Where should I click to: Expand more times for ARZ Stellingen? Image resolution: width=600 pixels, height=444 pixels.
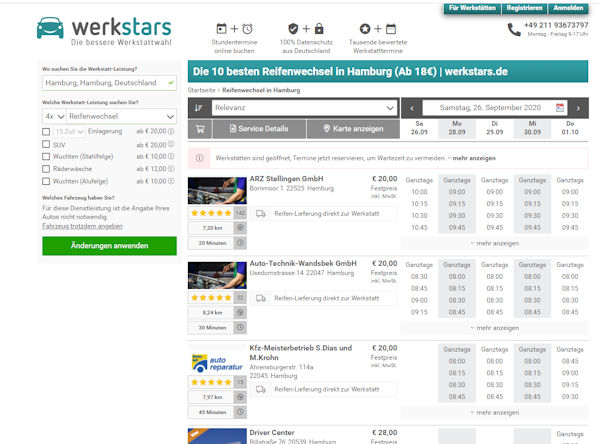click(x=494, y=243)
